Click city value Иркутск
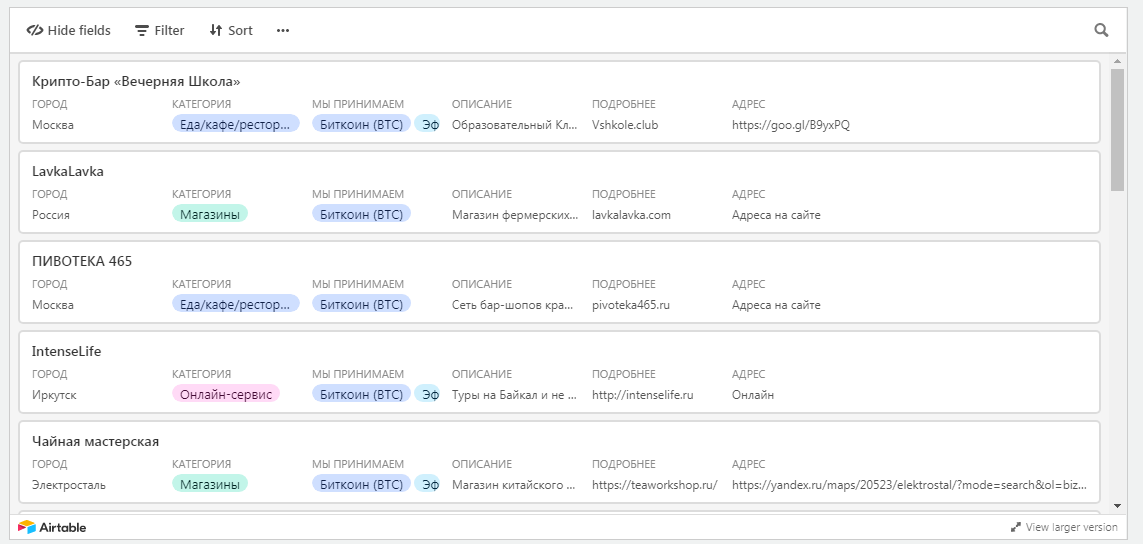This screenshot has width=1143, height=544. point(54,395)
